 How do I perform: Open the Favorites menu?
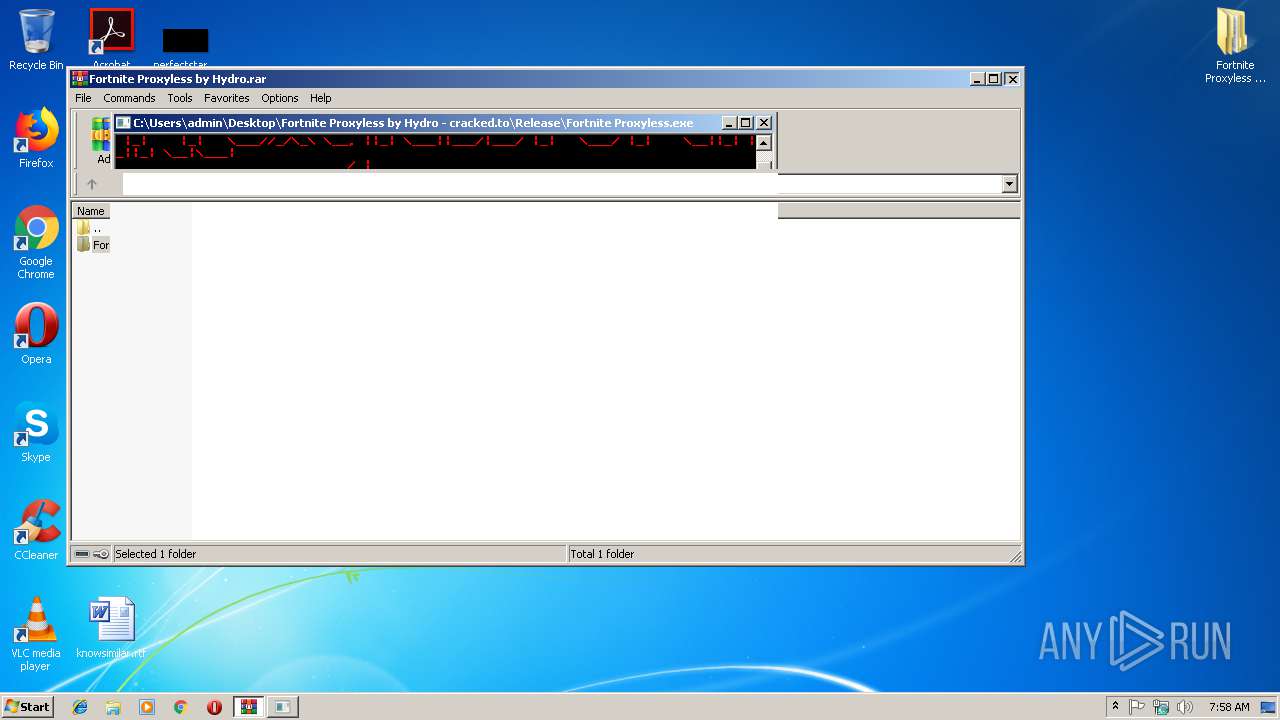coord(227,98)
